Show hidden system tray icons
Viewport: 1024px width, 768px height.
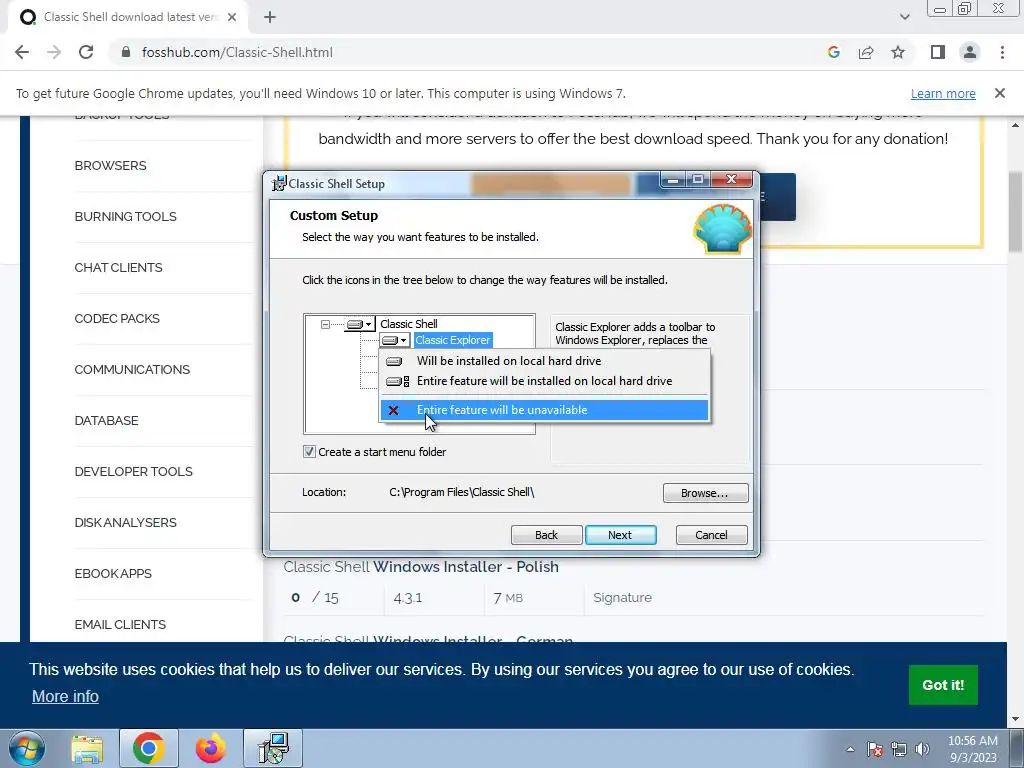(850, 749)
